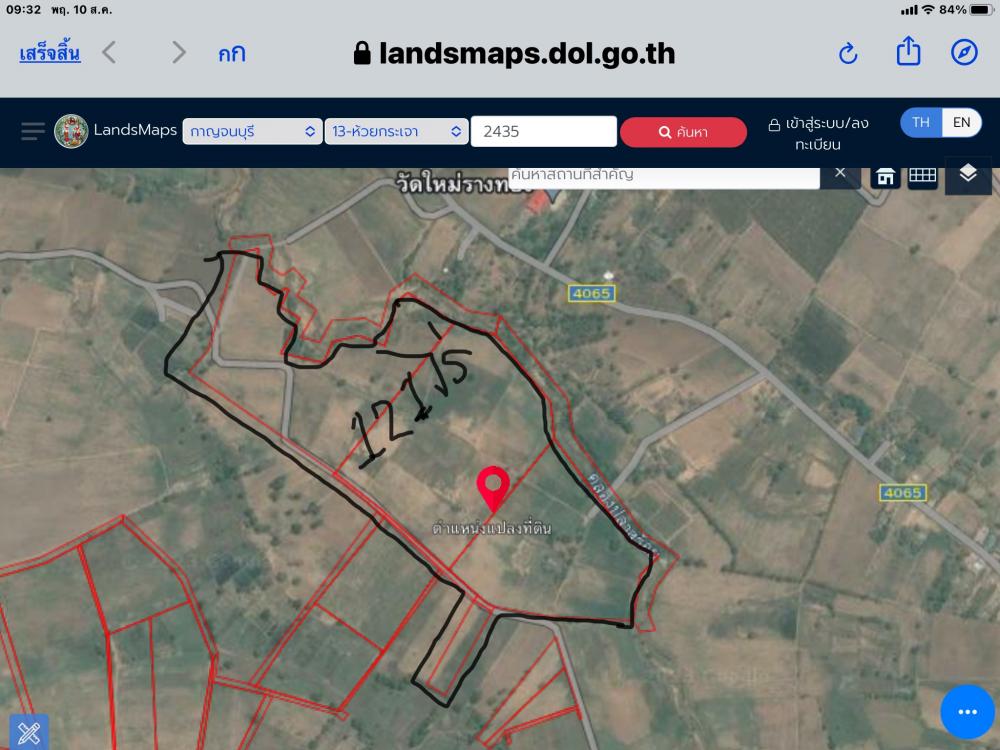This screenshot has height=750, width=1000.
Task: Tap the share icon in browser bar
Action: [x=908, y=52]
